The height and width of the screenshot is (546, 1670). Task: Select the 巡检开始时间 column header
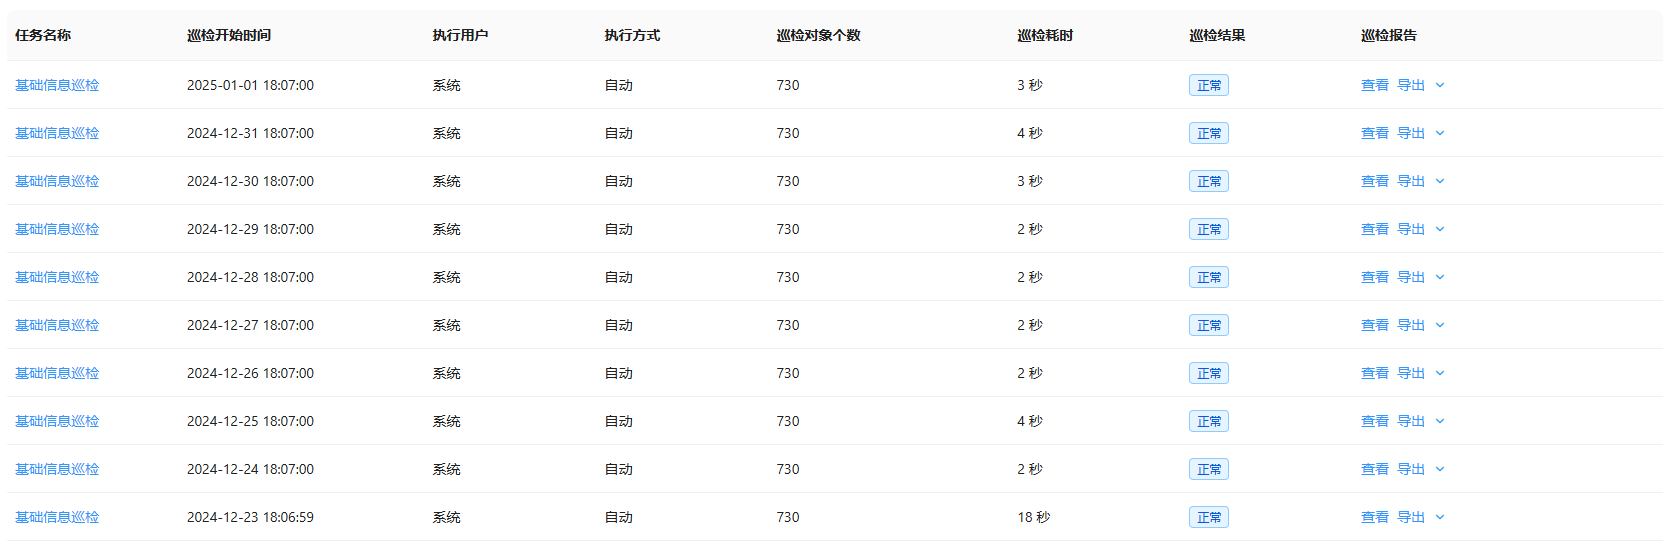[229, 35]
